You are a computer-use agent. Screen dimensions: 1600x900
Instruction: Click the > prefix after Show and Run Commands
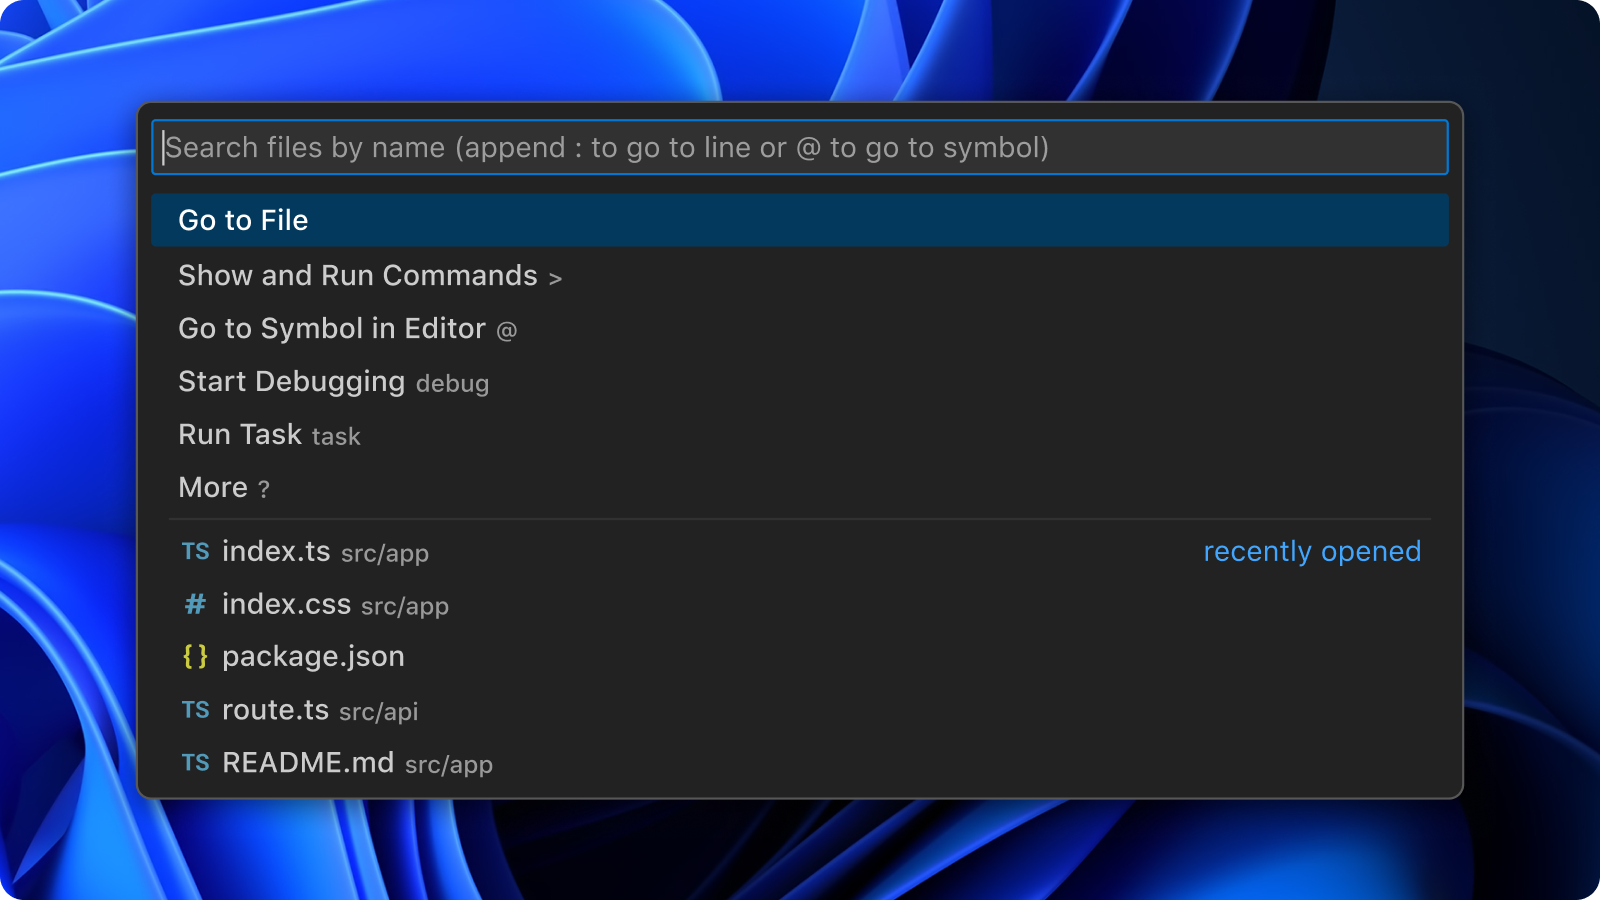pyautogui.click(x=555, y=278)
